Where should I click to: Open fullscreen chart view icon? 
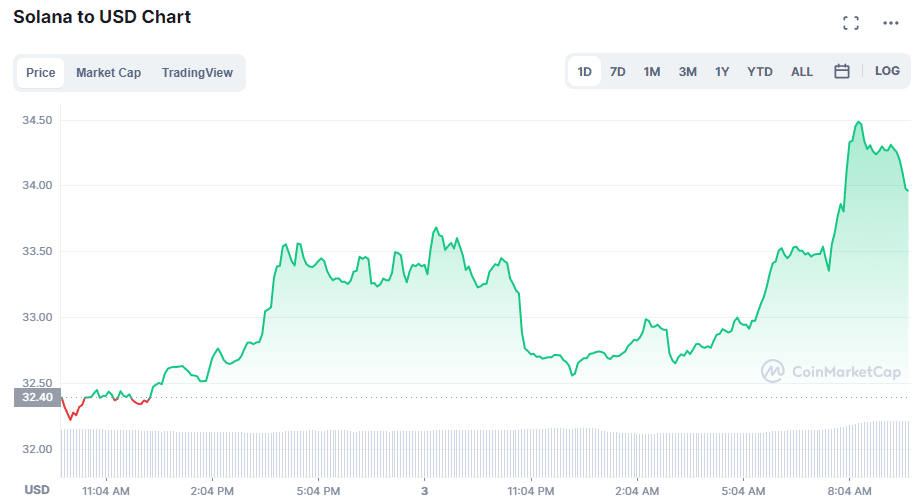(851, 23)
